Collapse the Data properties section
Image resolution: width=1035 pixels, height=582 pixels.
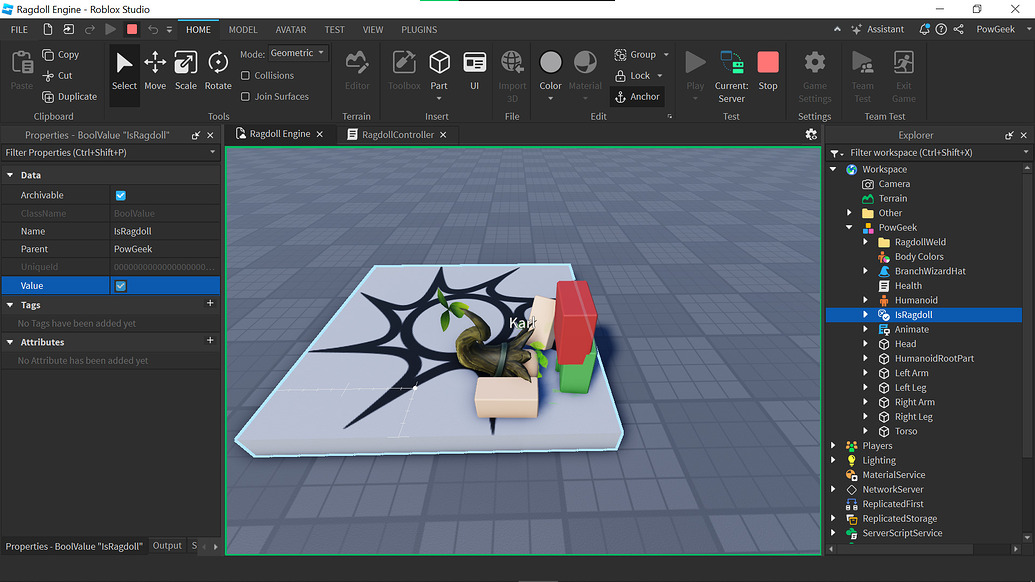10,175
